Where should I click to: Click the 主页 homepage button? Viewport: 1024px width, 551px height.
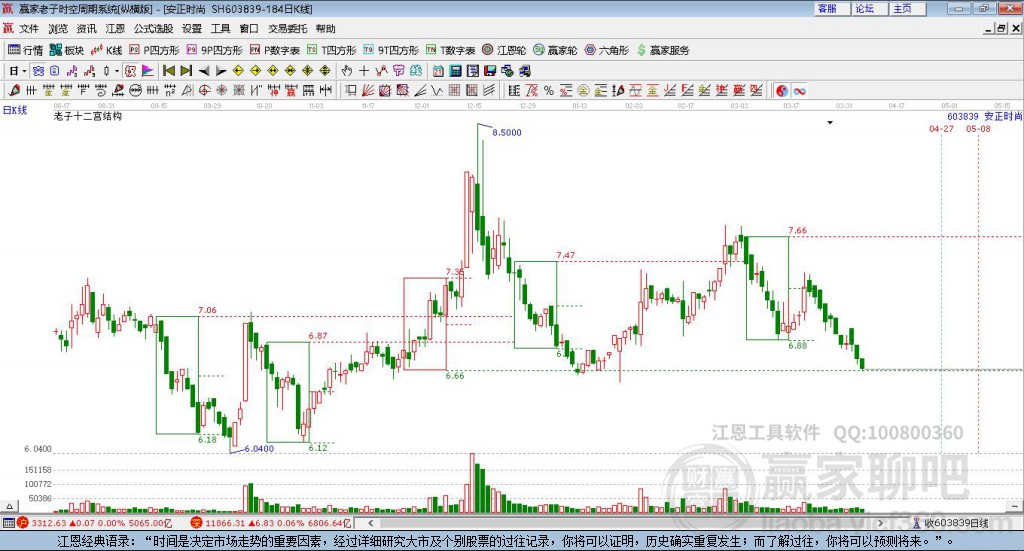pyautogui.click(x=908, y=8)
